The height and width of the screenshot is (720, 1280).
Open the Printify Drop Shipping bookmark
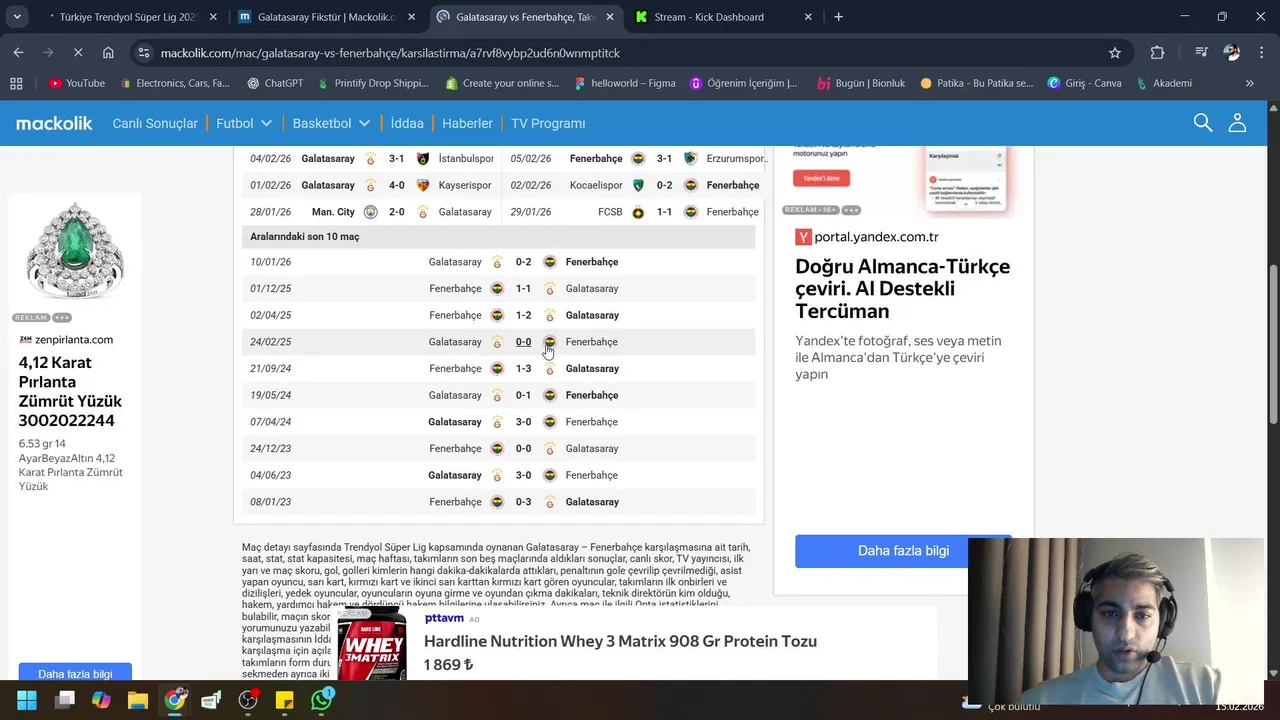[x=372, y=83]
